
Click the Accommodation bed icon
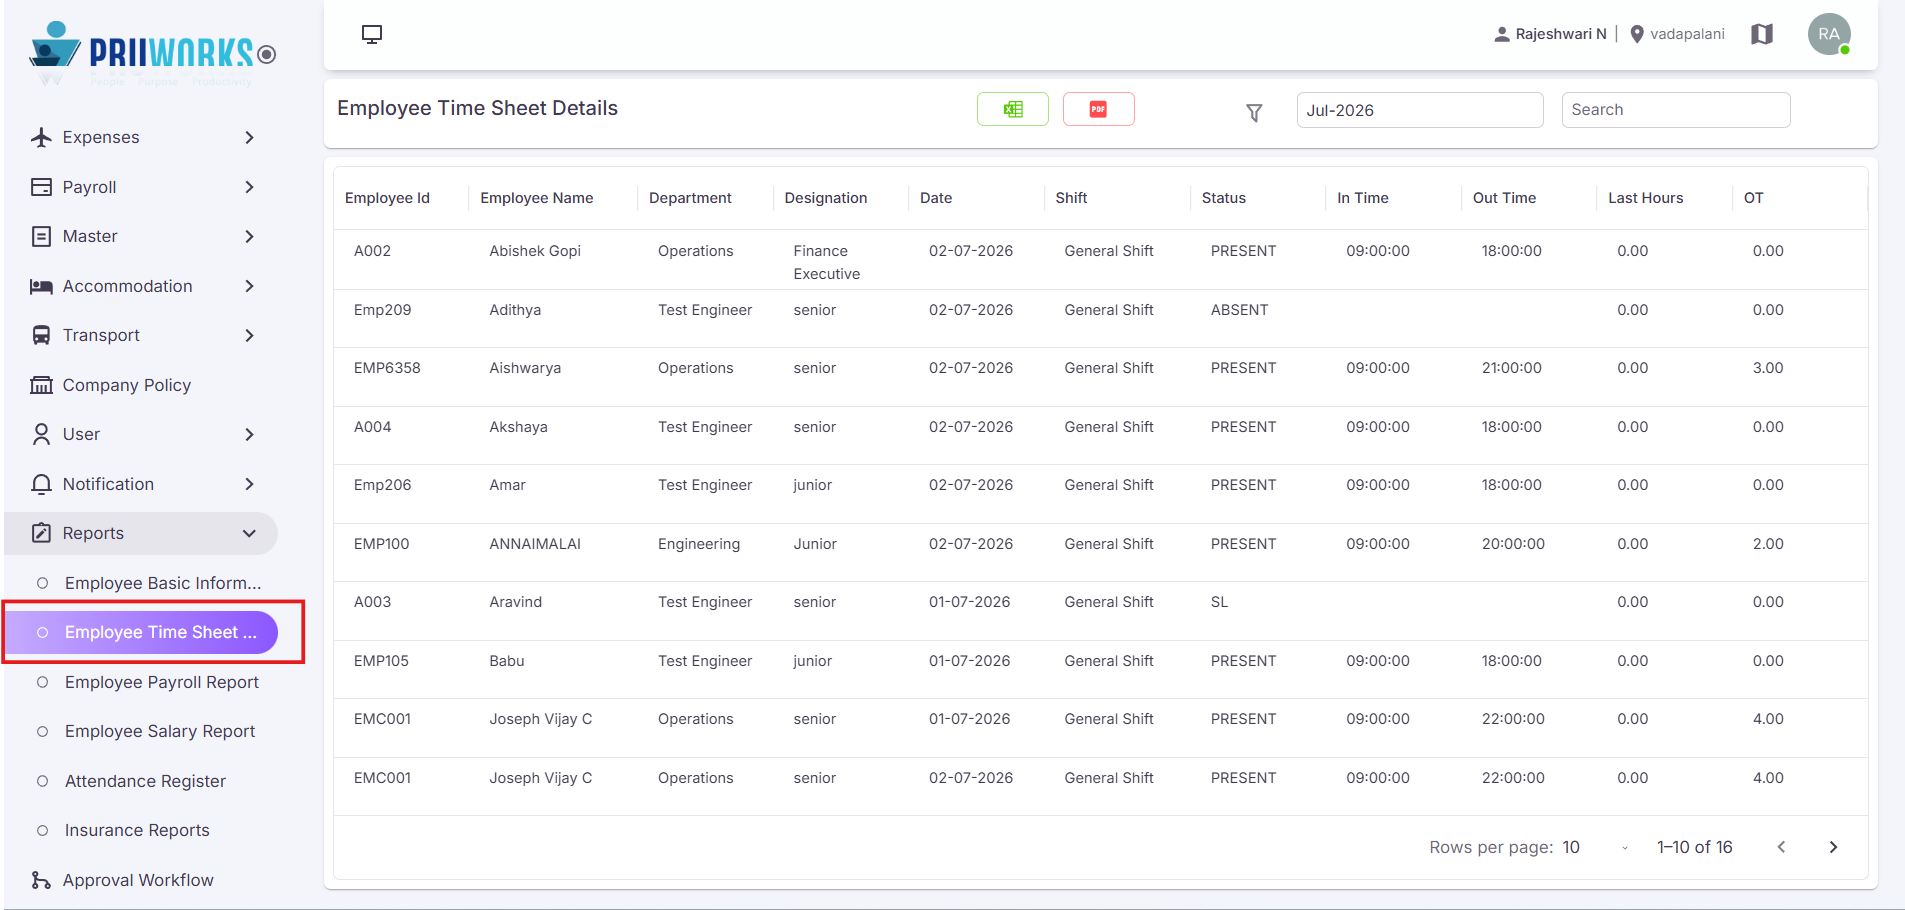[41, 286]
